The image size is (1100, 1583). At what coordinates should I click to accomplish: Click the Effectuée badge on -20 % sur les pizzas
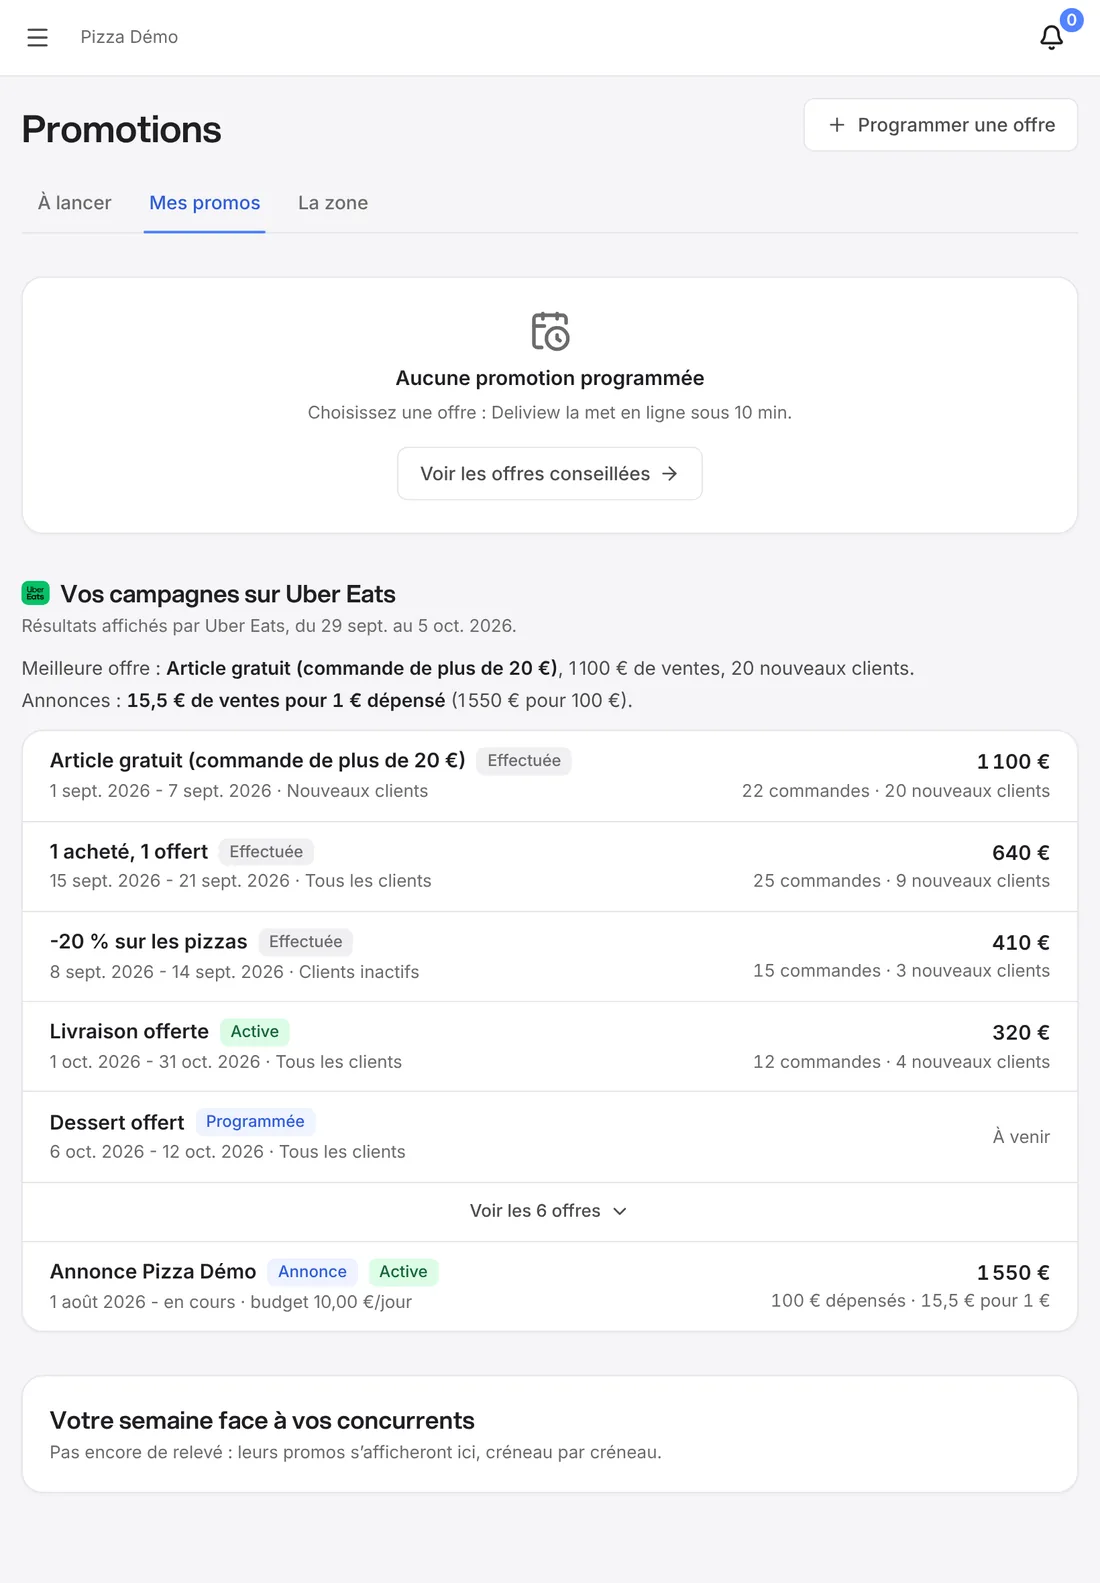[306, 942]
